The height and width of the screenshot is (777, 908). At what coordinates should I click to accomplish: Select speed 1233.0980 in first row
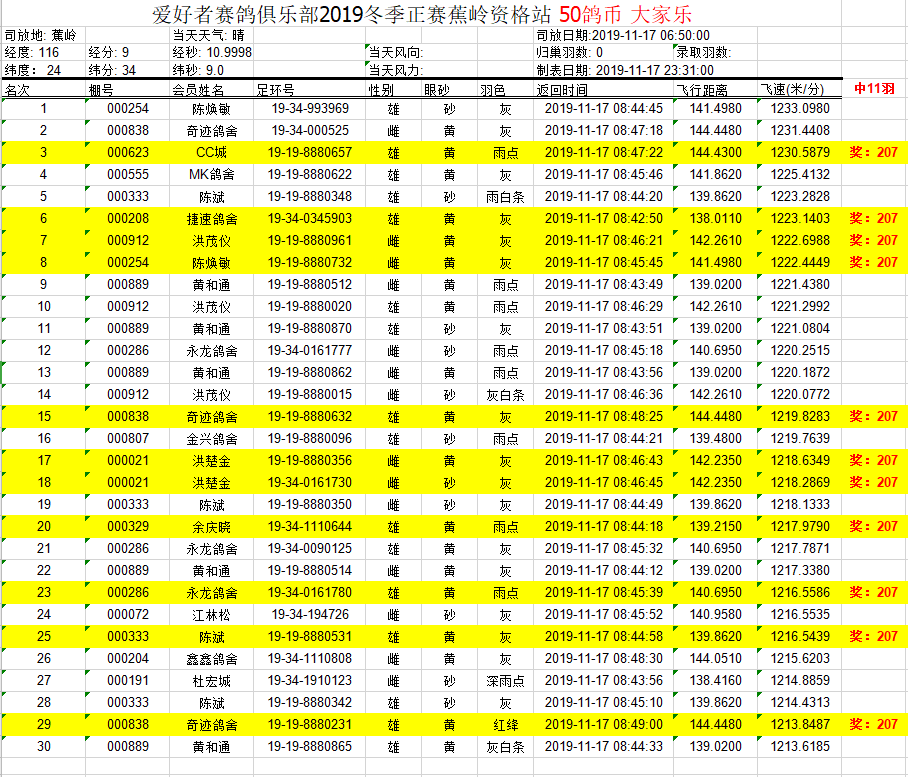point(799,109)
